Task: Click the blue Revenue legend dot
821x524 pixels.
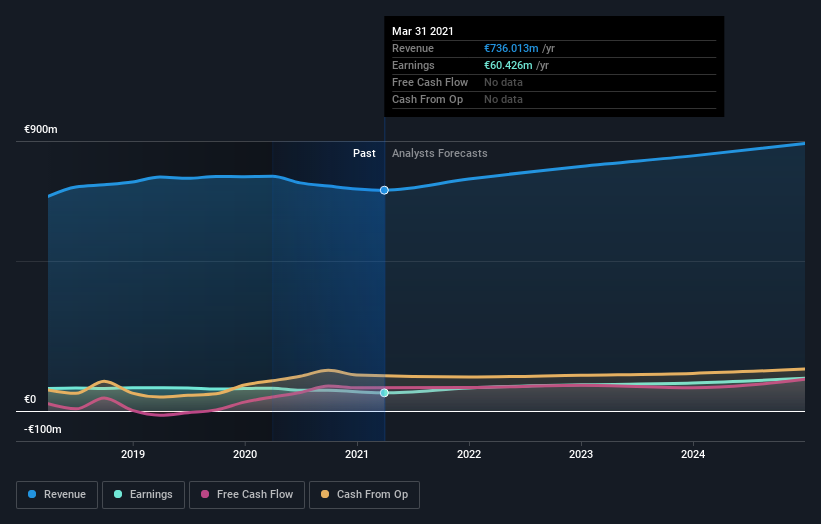Action: pyautogui.click(x=32, y=494)
